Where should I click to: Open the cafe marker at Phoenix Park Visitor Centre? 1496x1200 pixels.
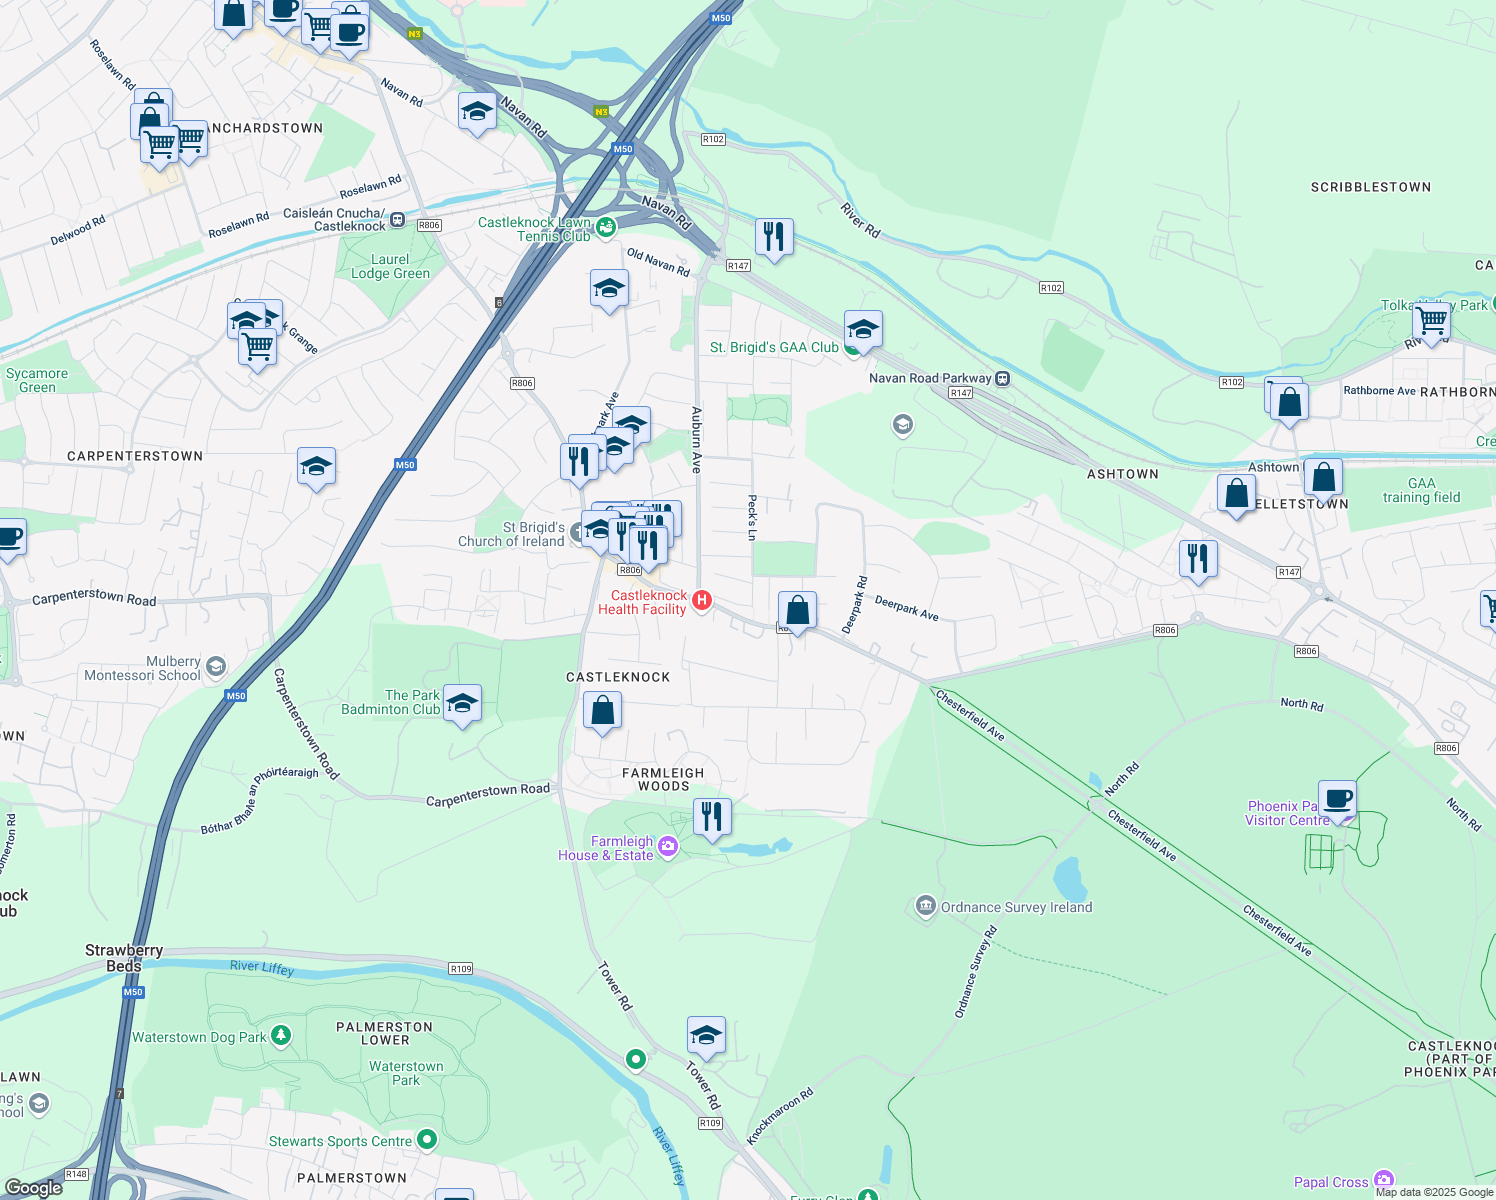tap(1337, 800)
